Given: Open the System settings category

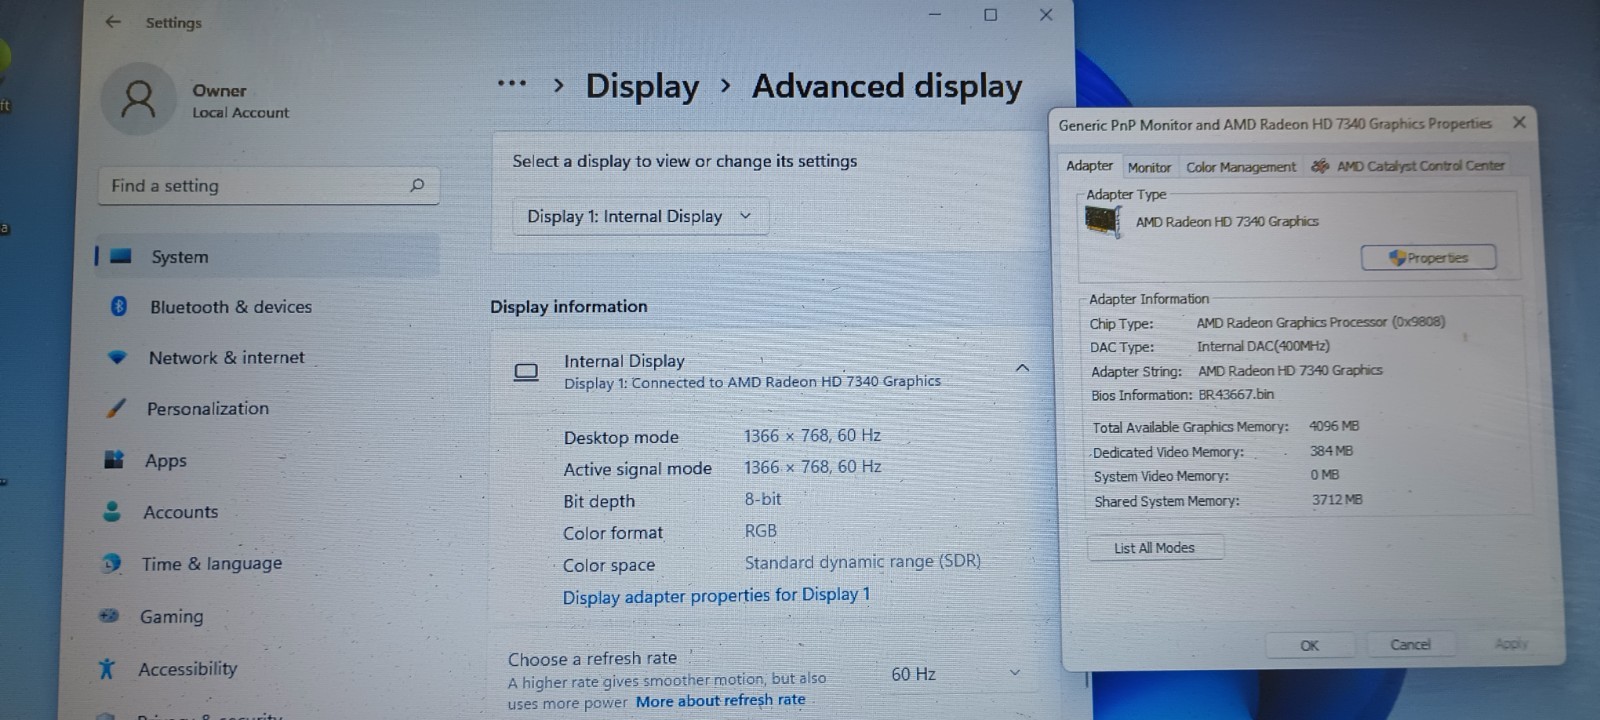Looking at the screenshot, I should tap(267, 256).
